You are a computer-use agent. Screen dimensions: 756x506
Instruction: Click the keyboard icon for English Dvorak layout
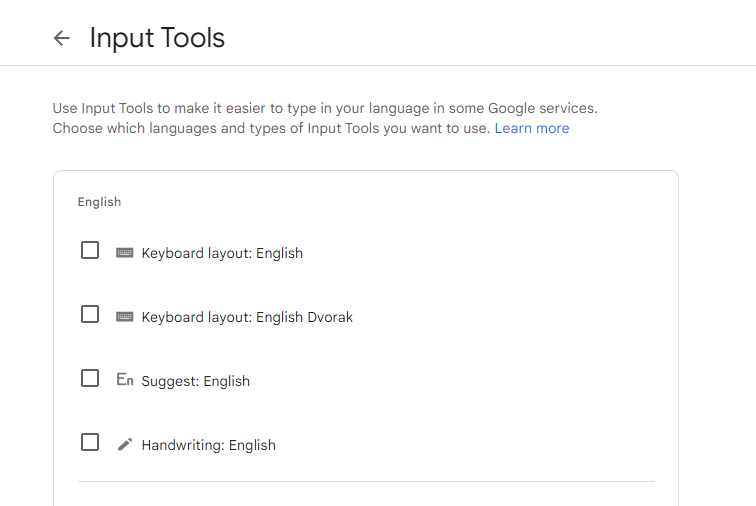coord(124,317)
